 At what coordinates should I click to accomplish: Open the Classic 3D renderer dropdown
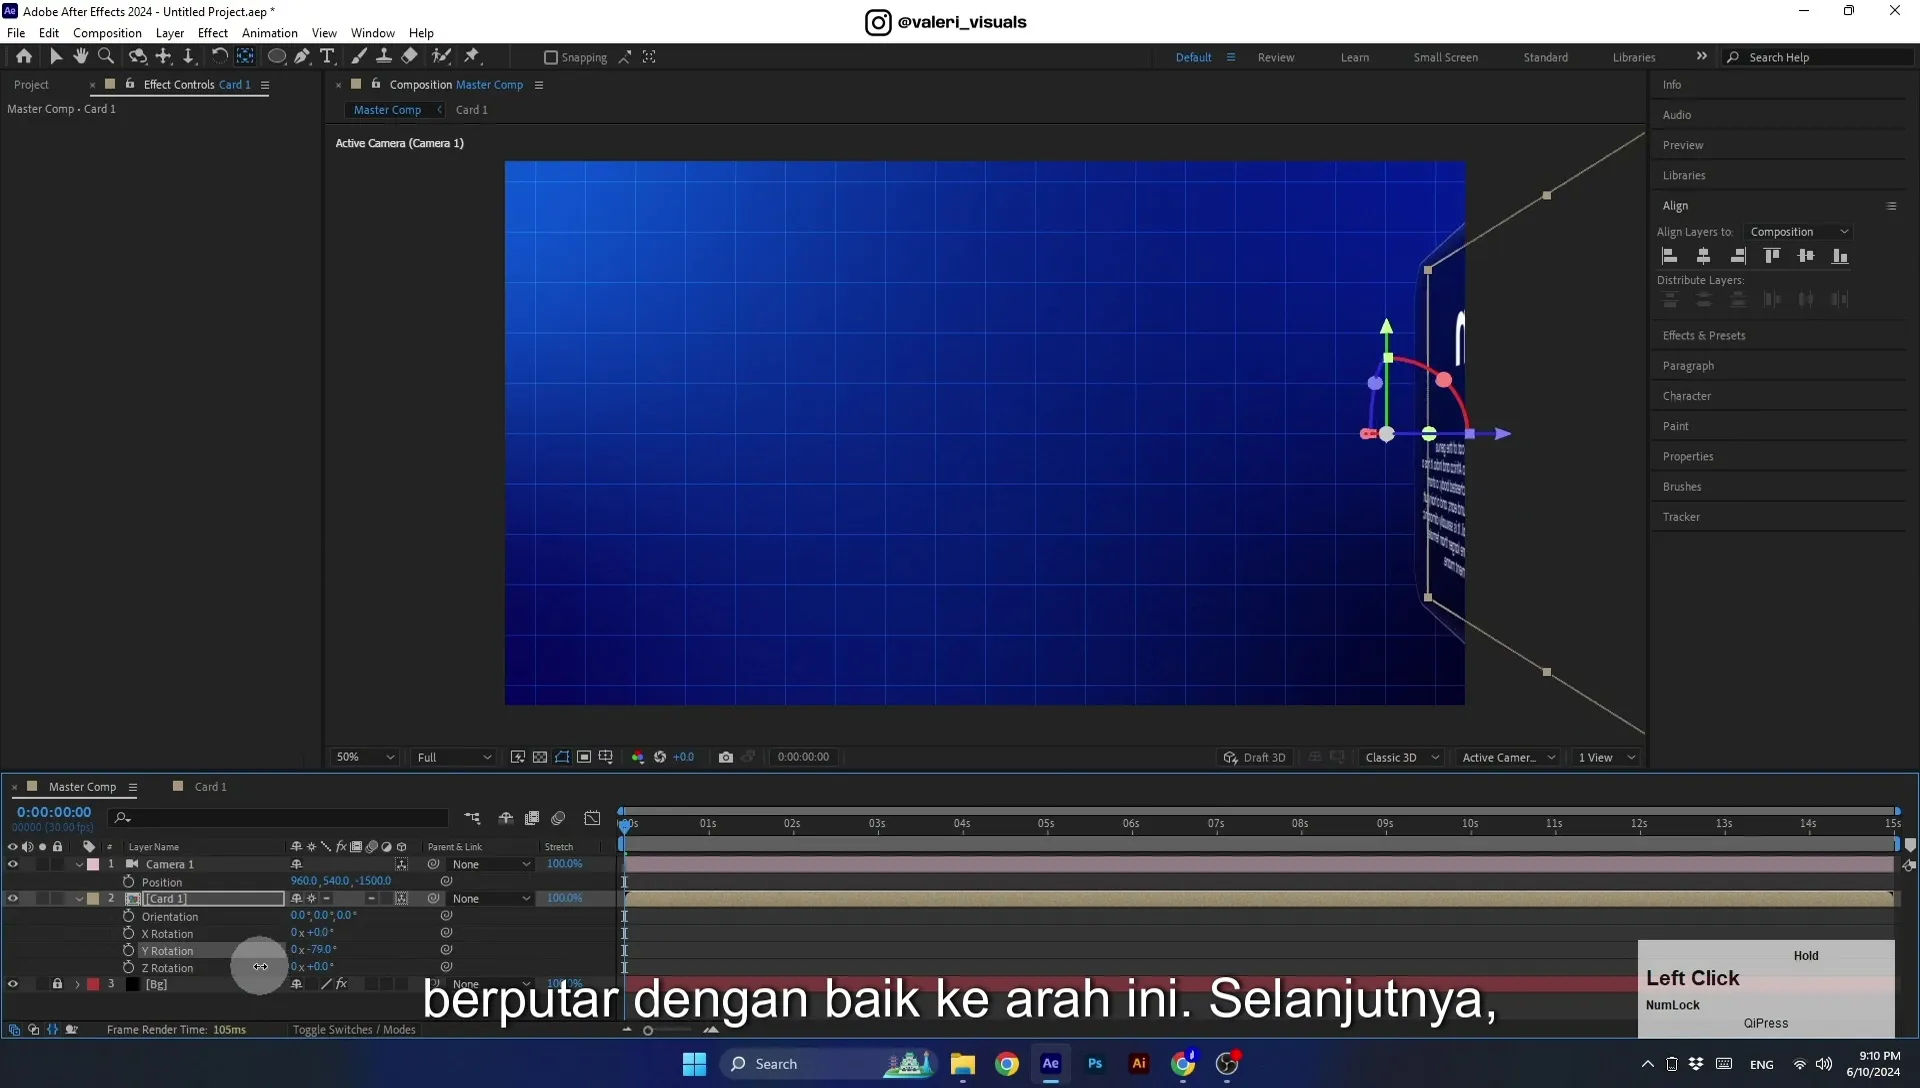[x=1402, y=758]
